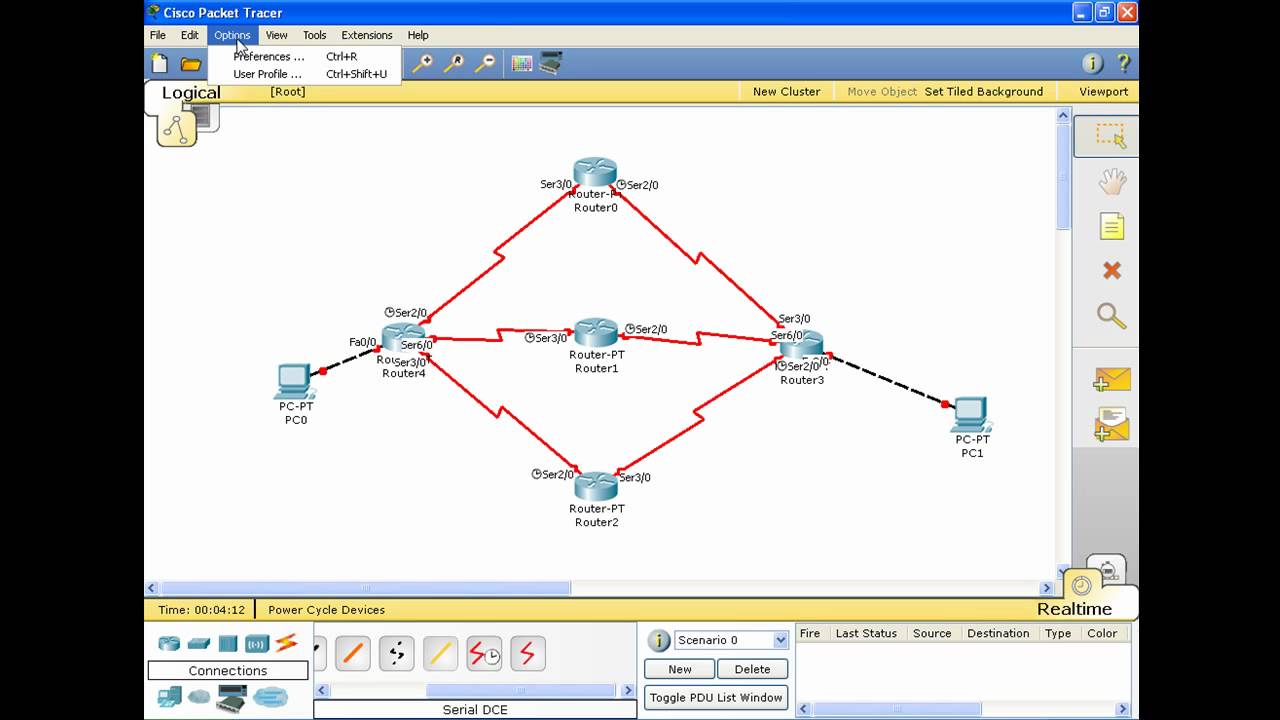Choose Preferences from Options menu
The width and height of the screenshot is (1280, 720).
305,57
